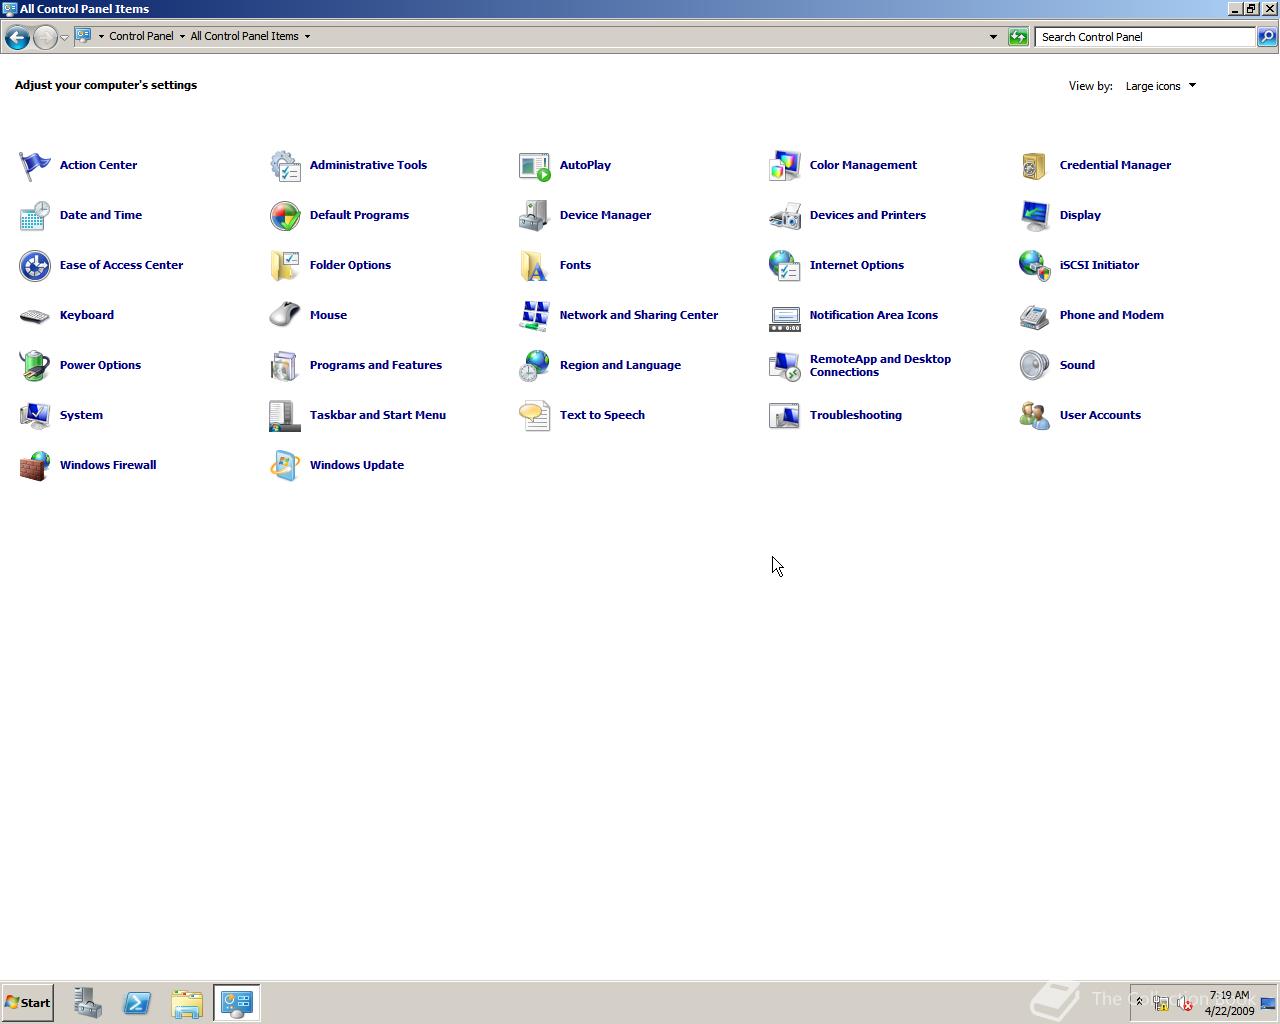
Task: Click the RemoteApp and Desktop Connections link
Action: [x=880, y=365]
